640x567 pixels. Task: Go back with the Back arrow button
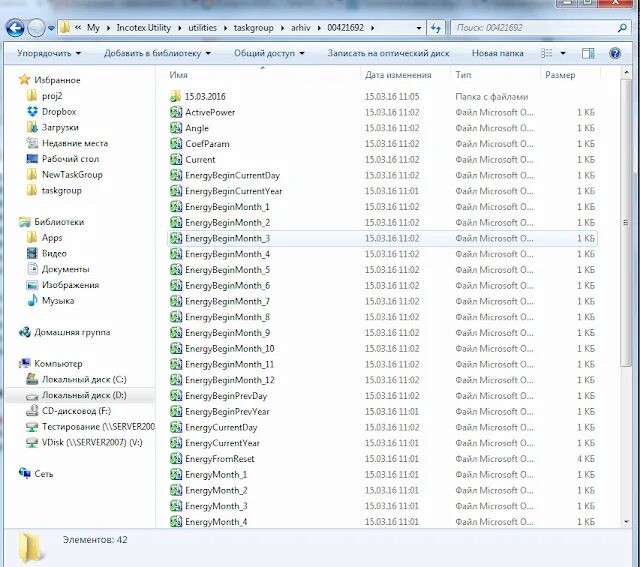[x=15, y=28]
